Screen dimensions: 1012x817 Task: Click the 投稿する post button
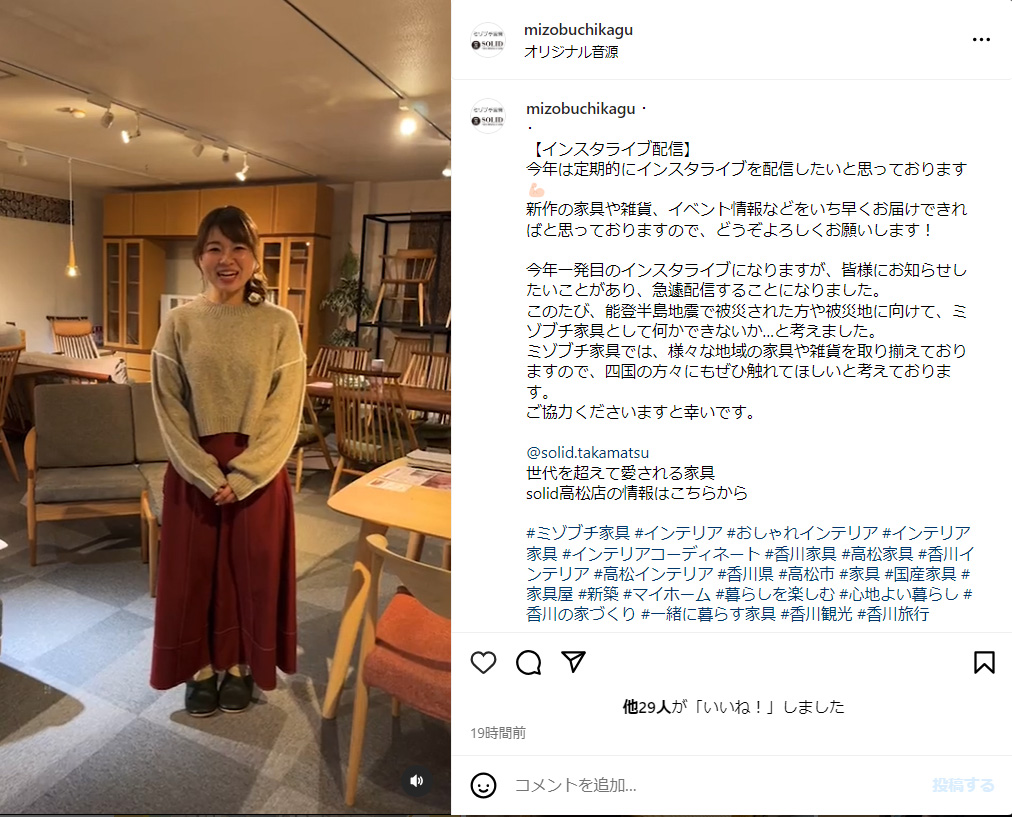(963, 785)
